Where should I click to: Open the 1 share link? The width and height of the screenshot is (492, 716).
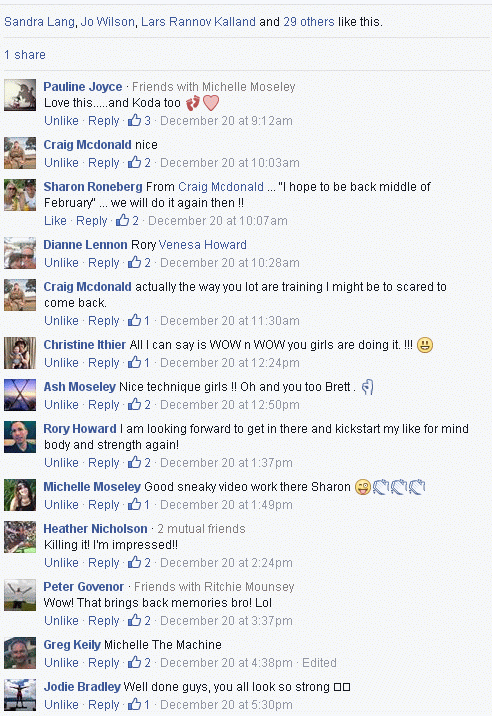25,55
